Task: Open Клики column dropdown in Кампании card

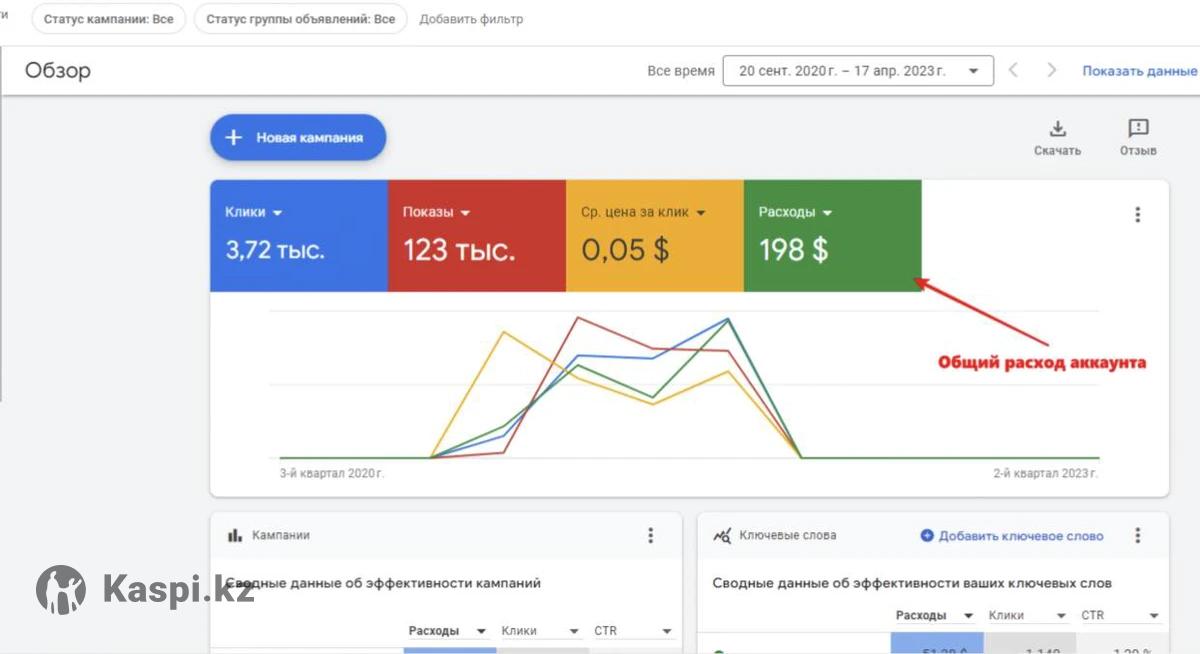Action: [540, 631]
